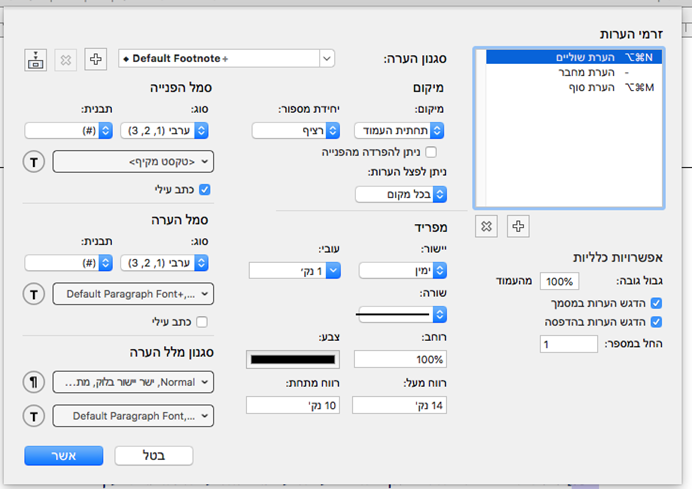Click the רוחב 100% field
This screenshot has width=692, height=489.
click(x=400, y=359)
